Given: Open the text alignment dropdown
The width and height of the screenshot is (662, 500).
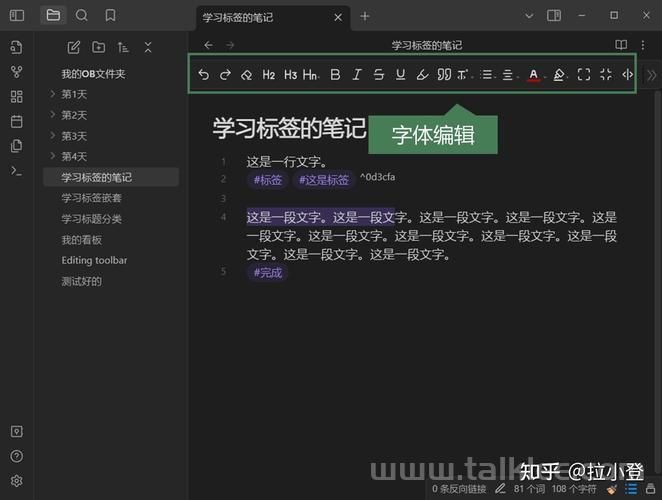Looking at the screenshot, I should point(509,75).
